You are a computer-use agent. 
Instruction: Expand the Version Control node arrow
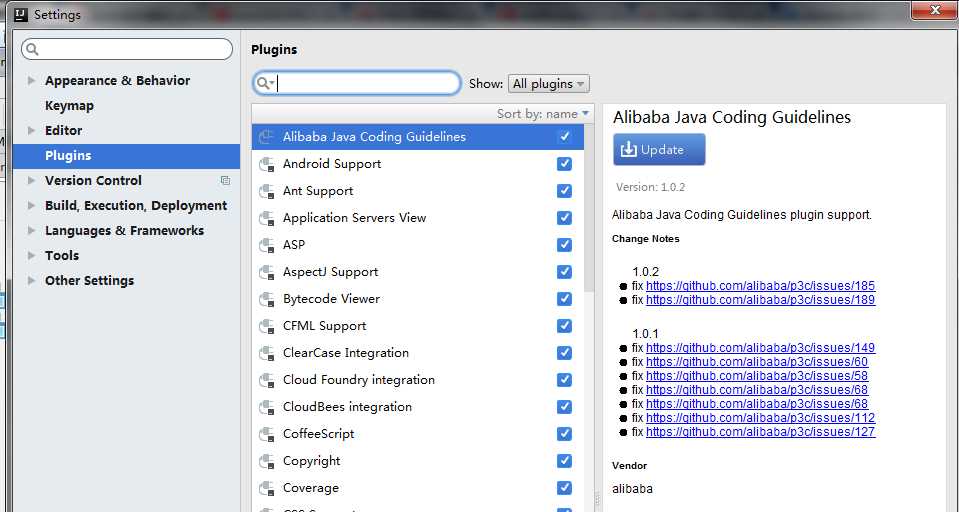coord(31,180)
